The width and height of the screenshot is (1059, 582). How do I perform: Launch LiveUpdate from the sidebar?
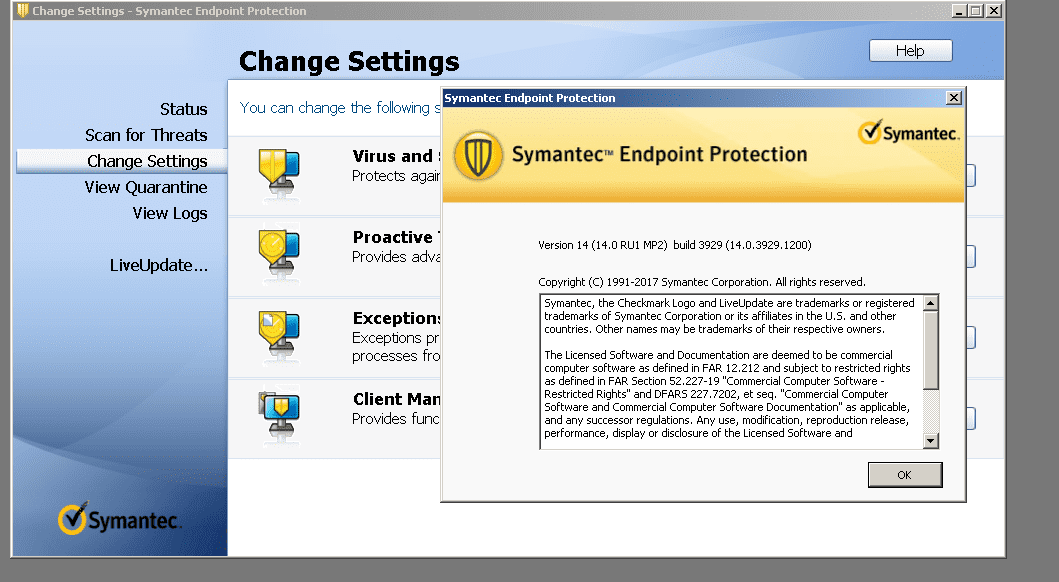point(159,265)
